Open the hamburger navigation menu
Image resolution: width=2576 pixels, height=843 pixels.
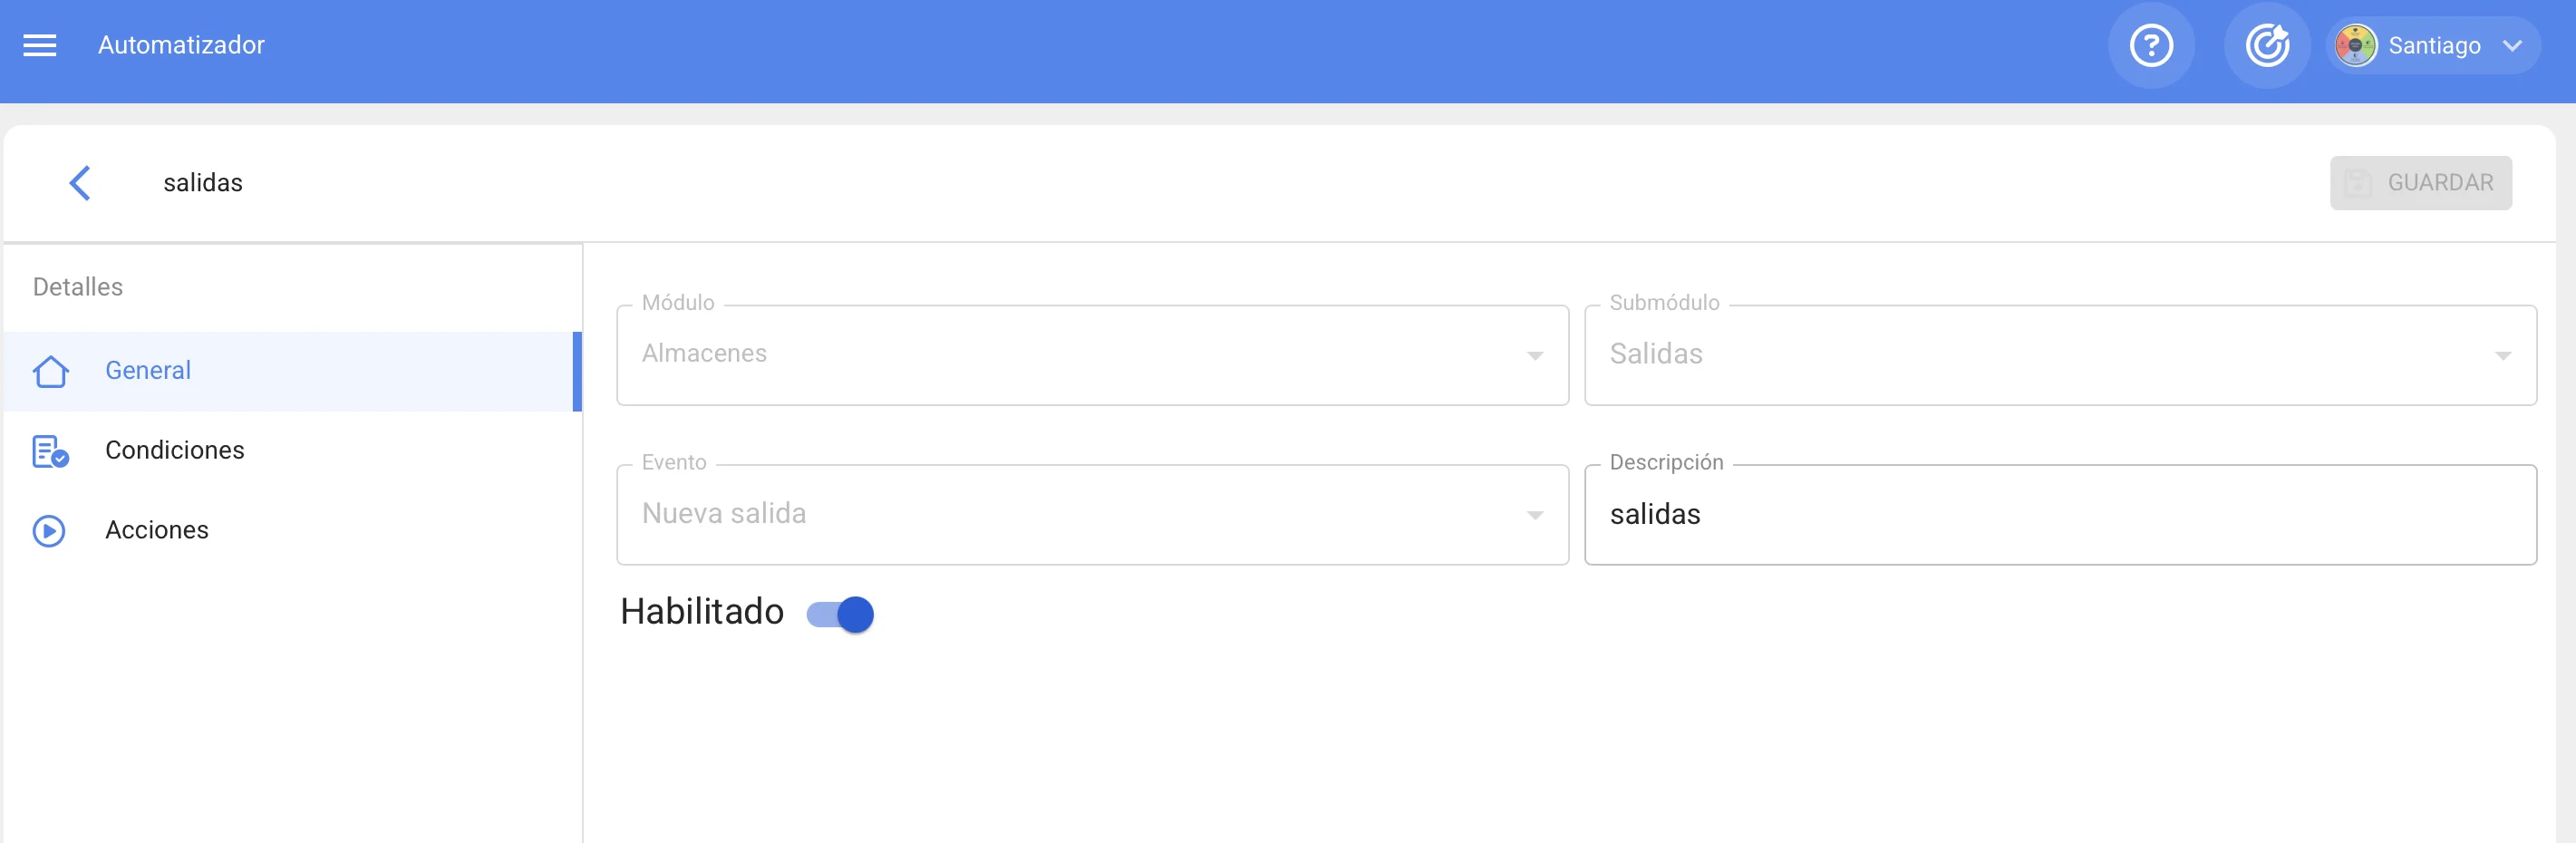coord(40,45)
